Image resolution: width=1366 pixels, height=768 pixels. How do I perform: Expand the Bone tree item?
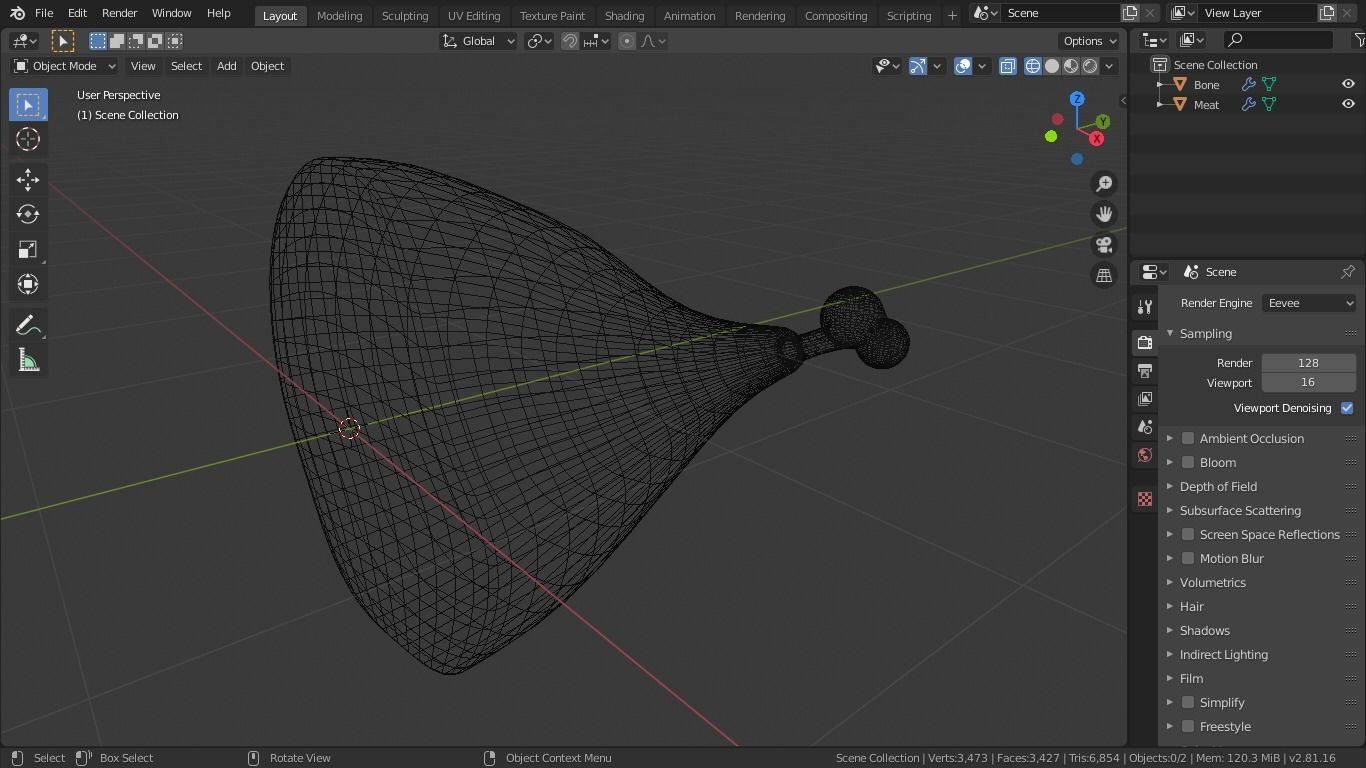(1160, 85)
